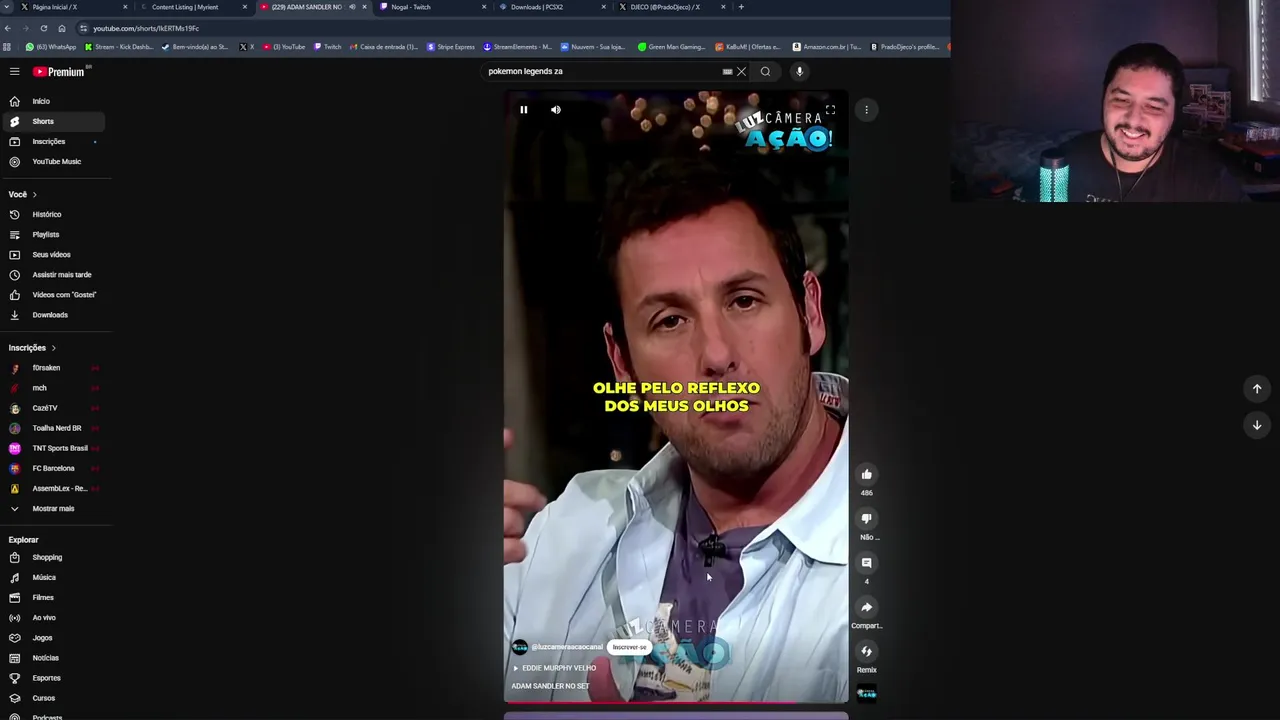This screenshot has height=720, width=1280.
Task: Open the on-screen keyboard icon in search
Action: point(727,71)
